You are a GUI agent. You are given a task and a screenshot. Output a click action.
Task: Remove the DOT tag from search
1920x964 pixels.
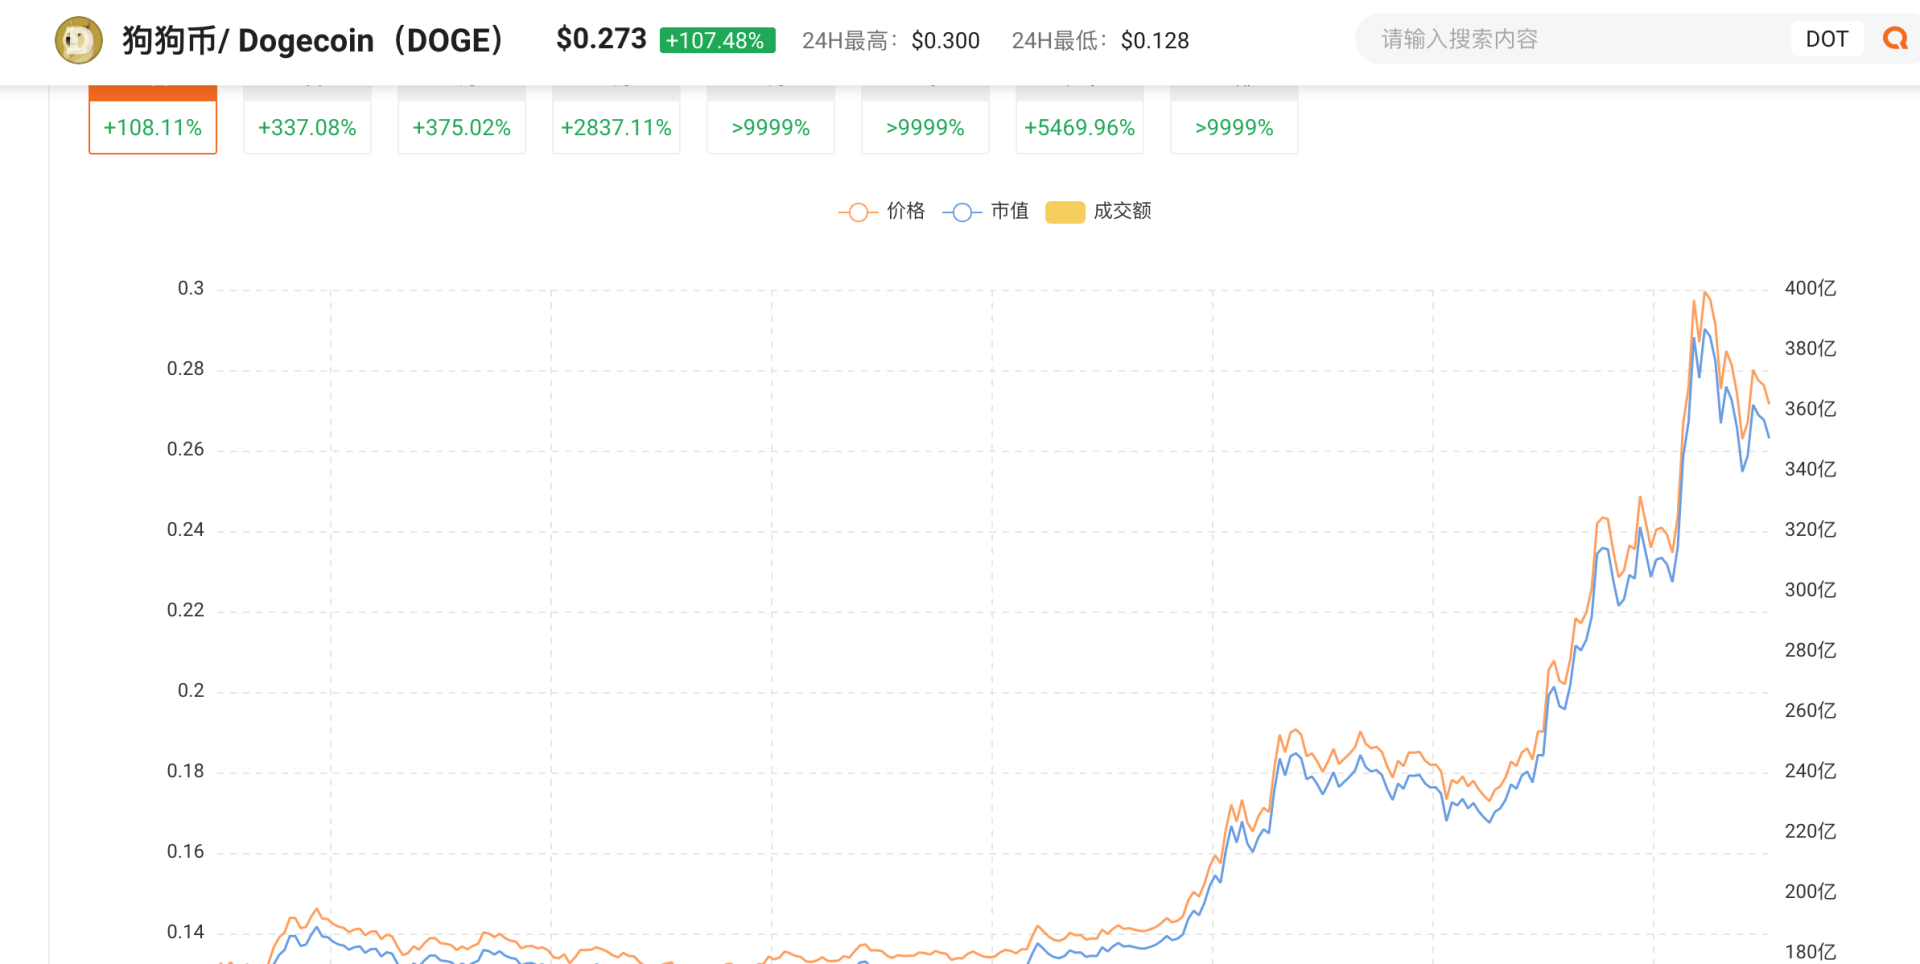1827,38
